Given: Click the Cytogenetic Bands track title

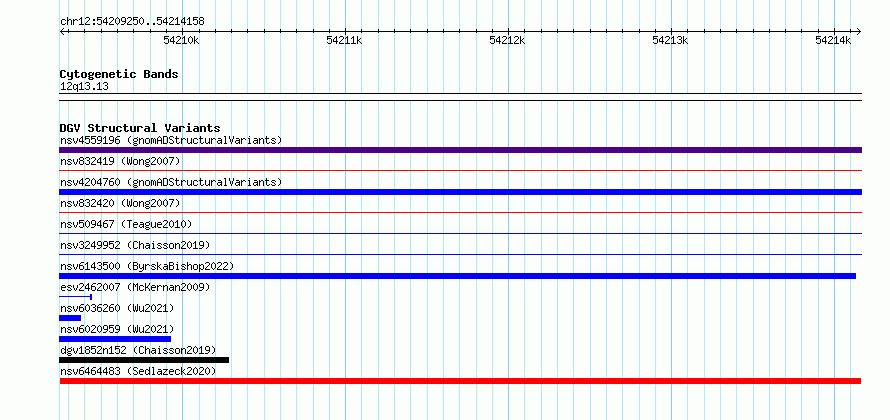Looking at the screenshot, I should click(119, 74).
